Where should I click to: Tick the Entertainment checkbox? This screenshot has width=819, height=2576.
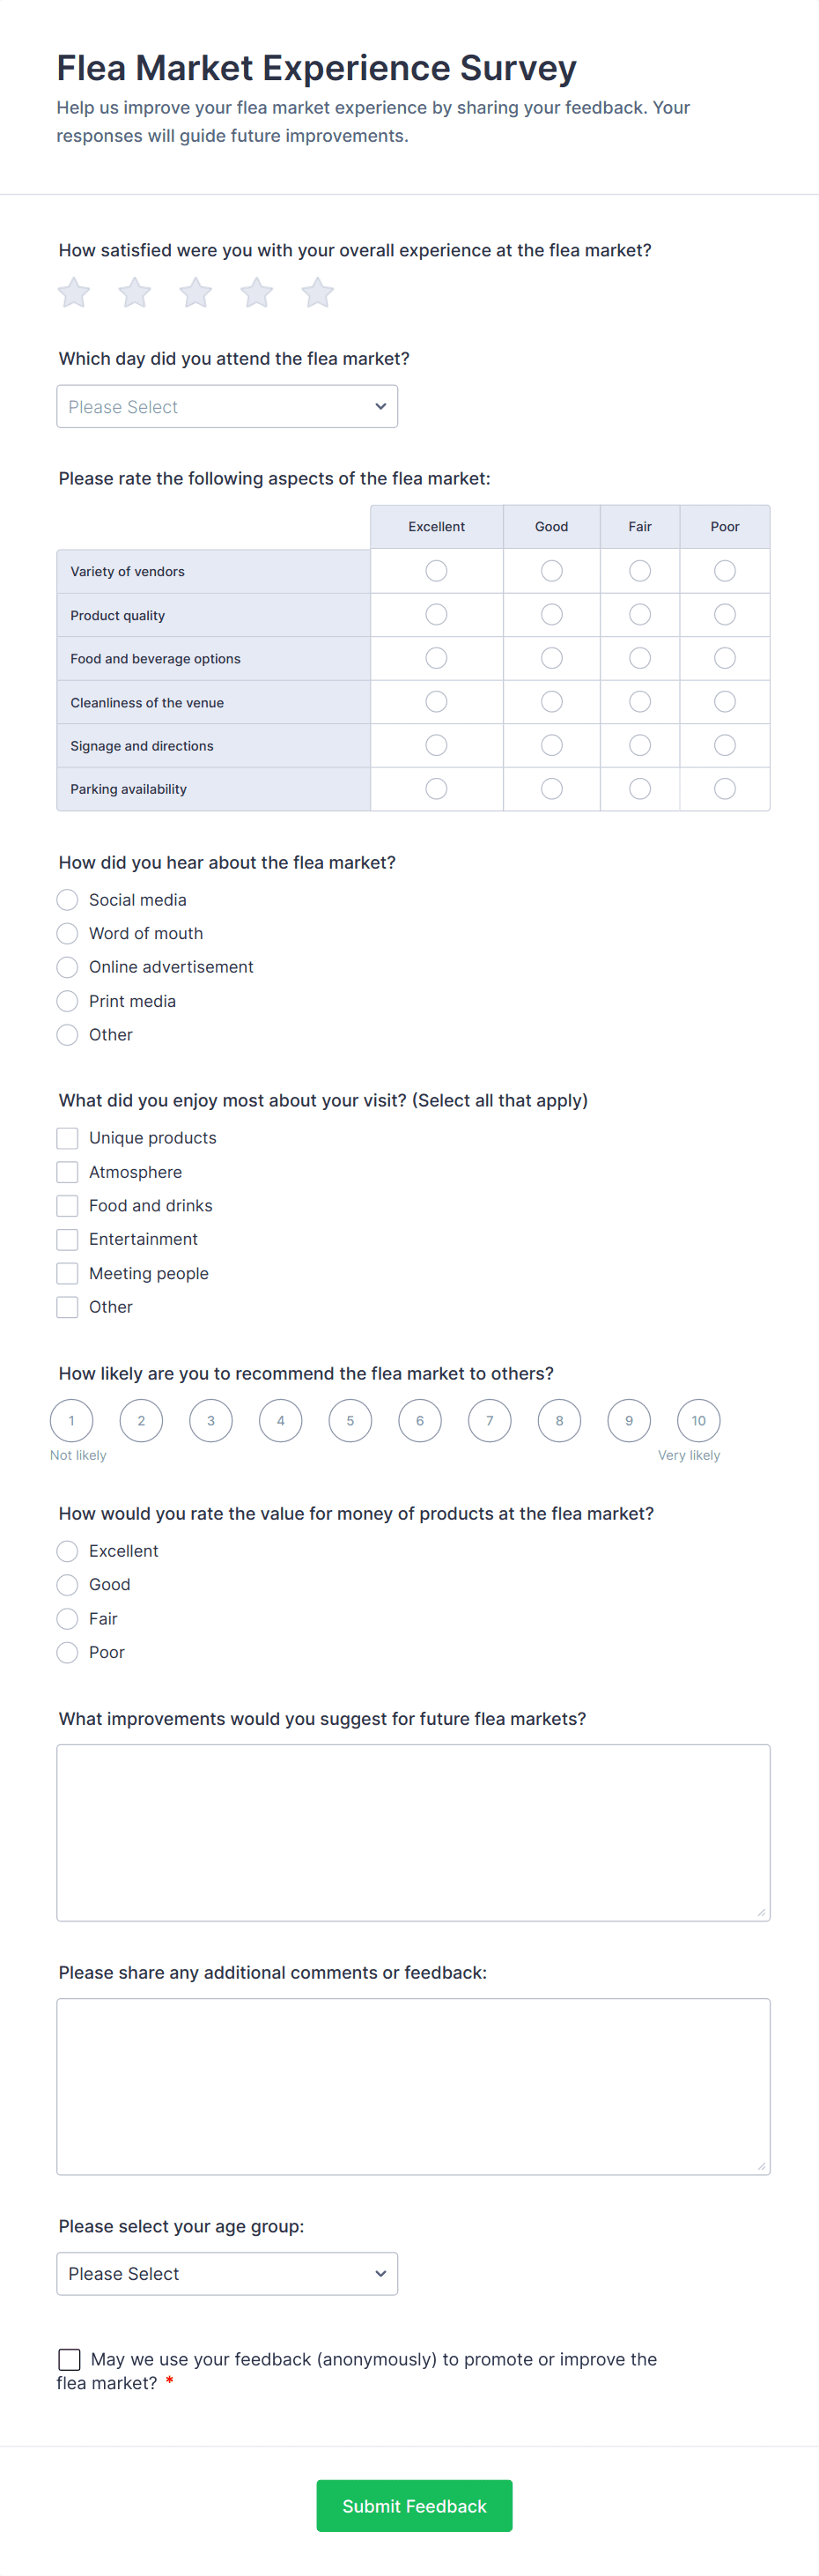[68, 1239]
